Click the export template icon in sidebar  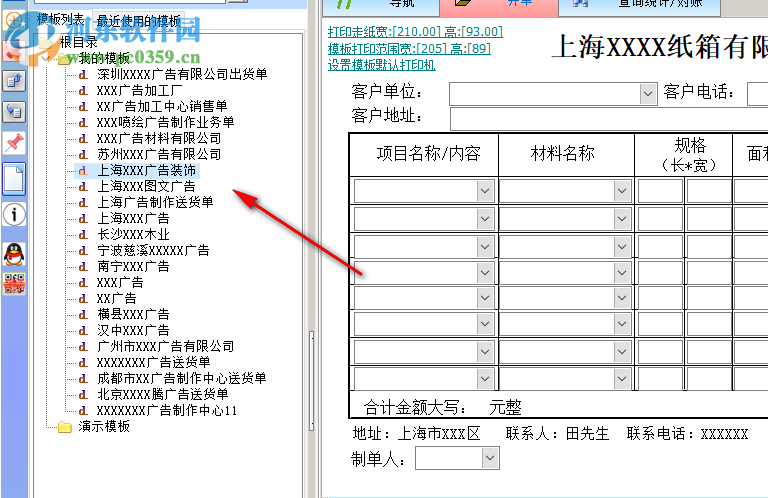[x=14, y=81]
